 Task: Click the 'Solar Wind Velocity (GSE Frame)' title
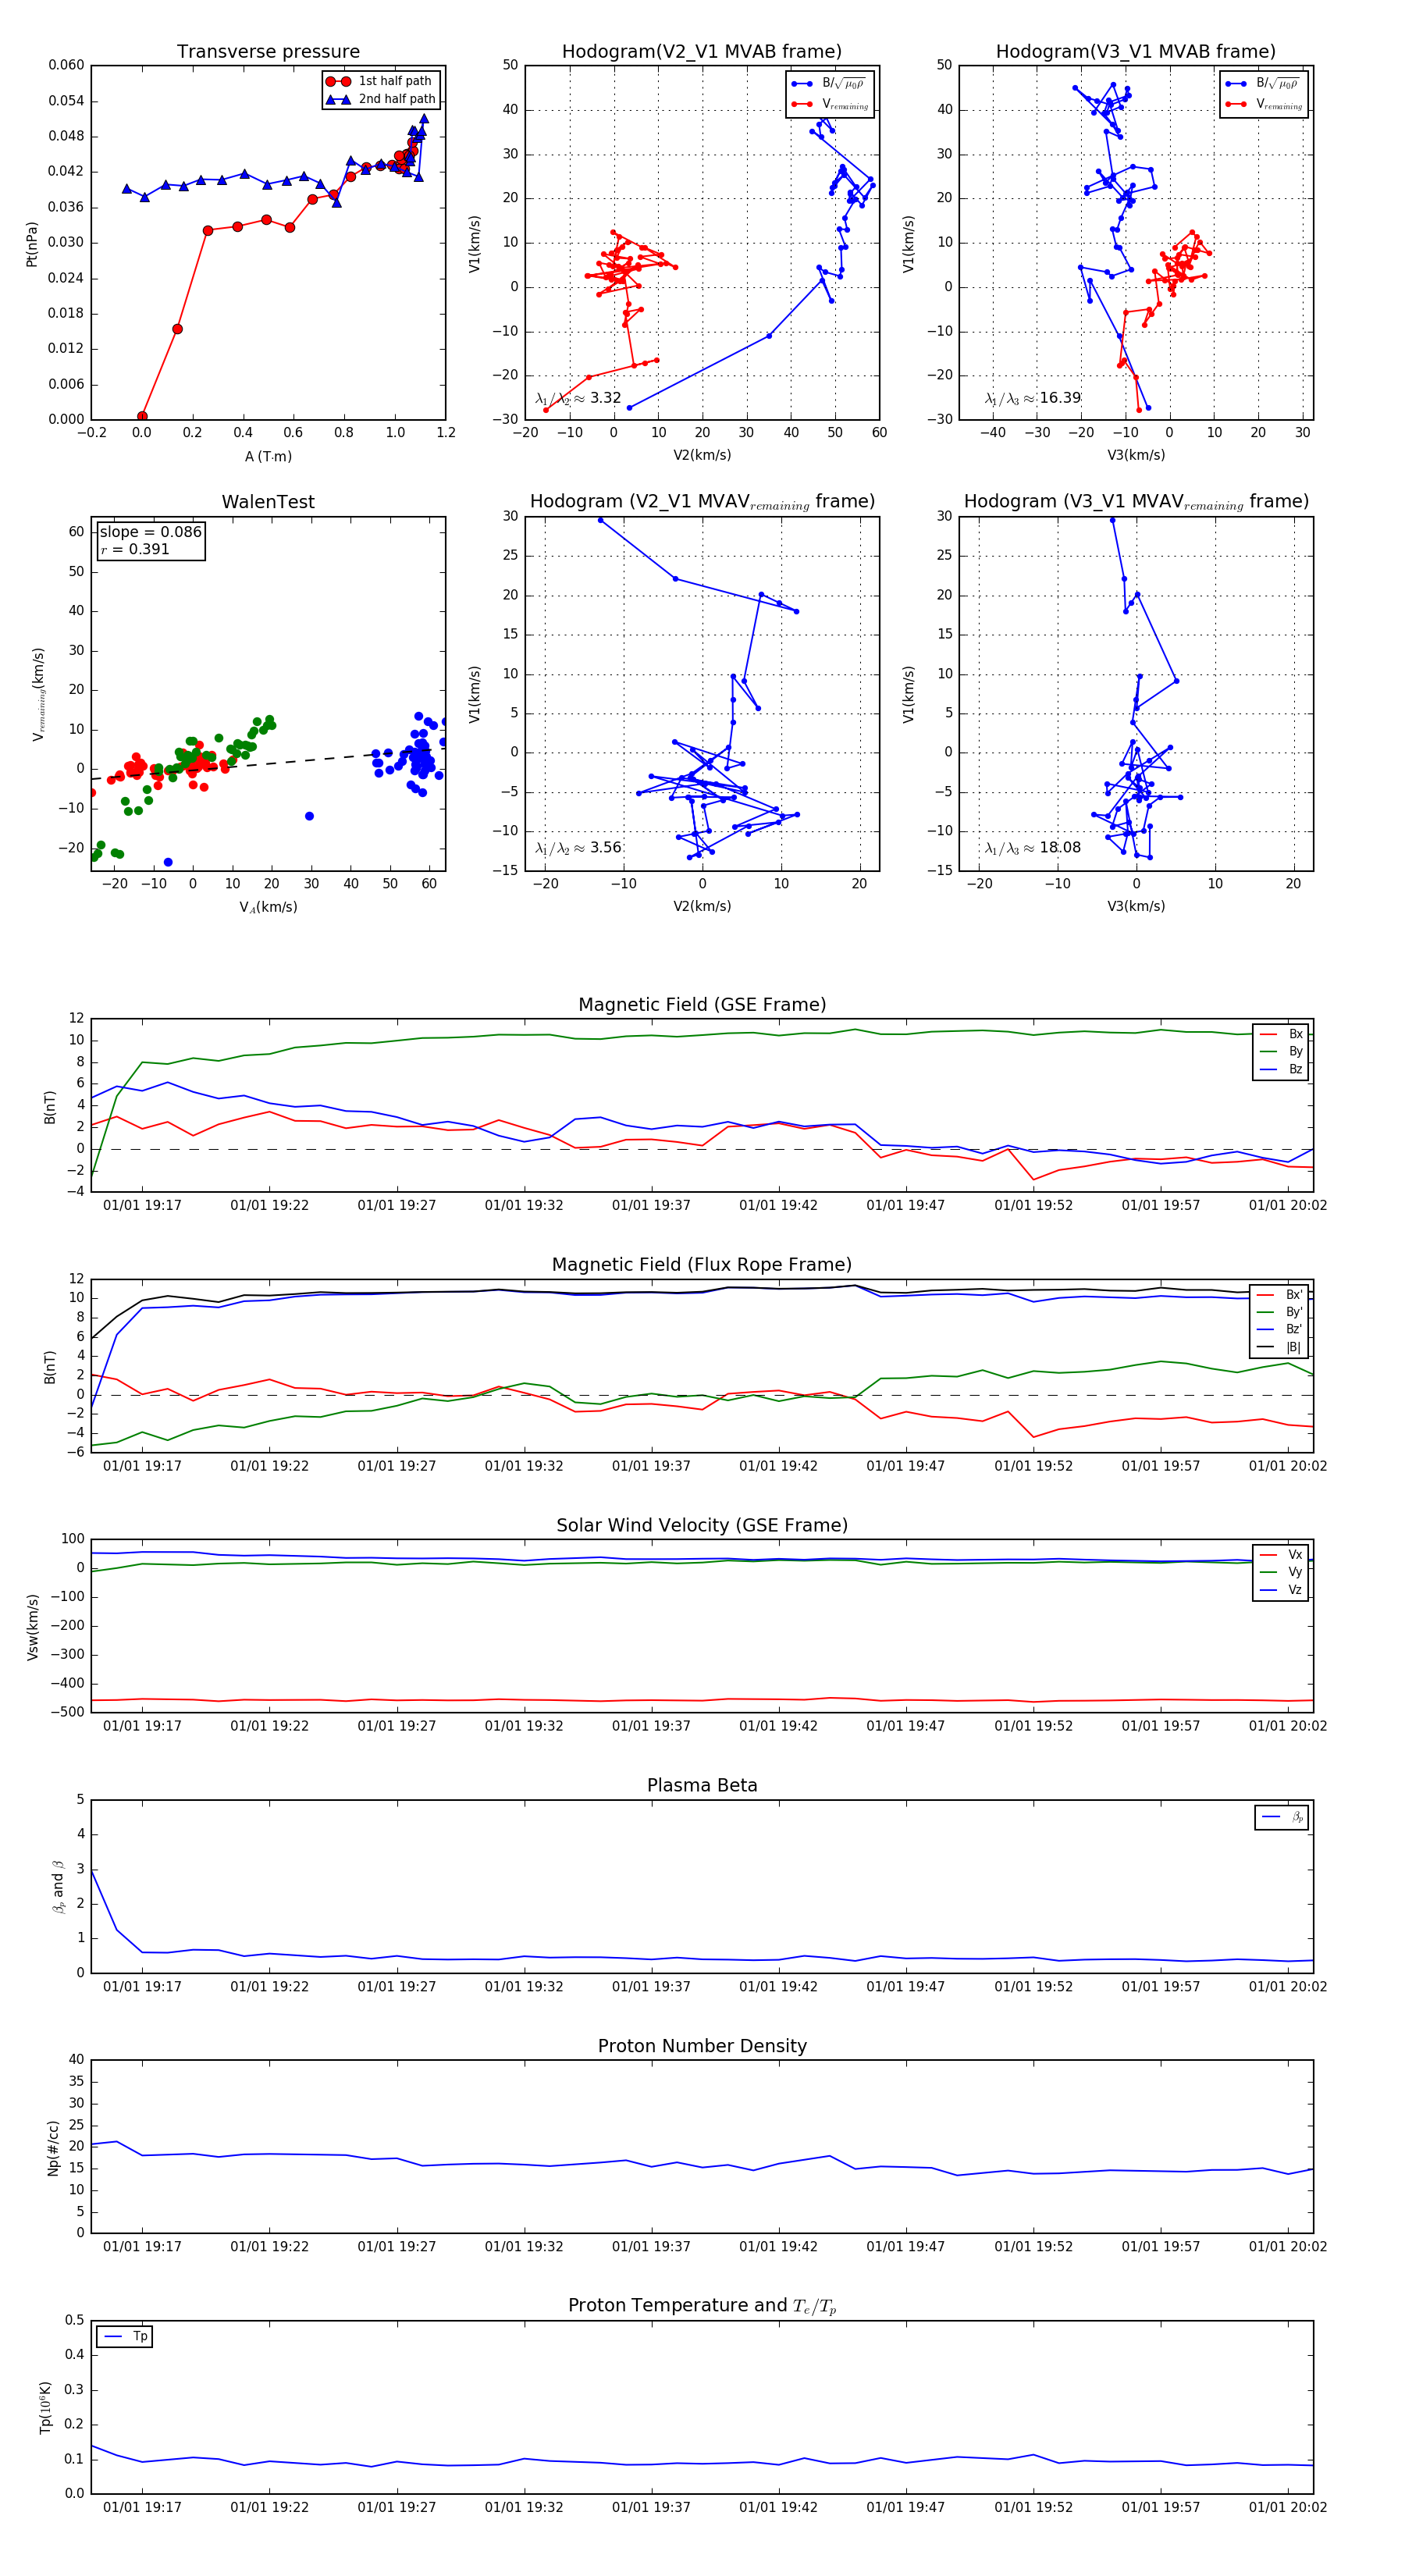pos(702,1525)
